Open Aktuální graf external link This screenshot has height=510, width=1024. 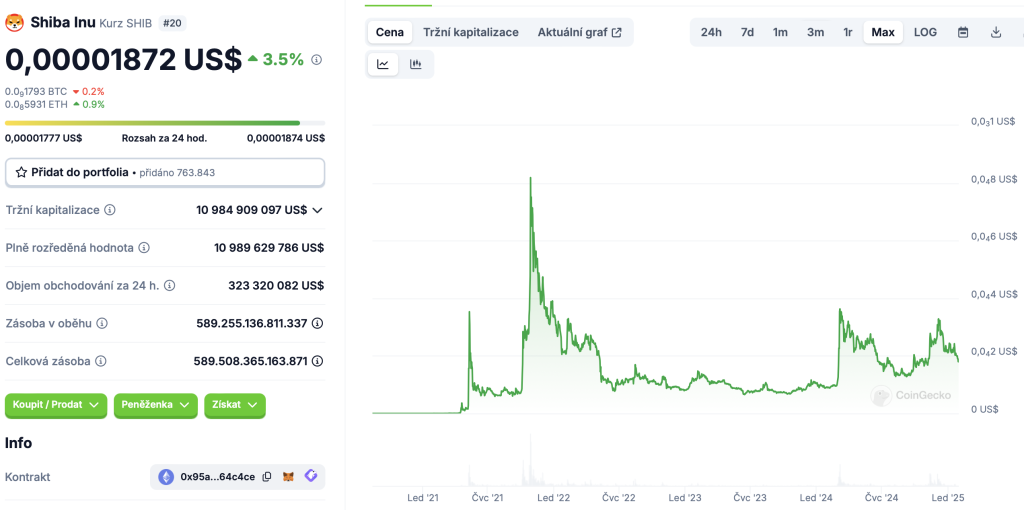(579, 32)
